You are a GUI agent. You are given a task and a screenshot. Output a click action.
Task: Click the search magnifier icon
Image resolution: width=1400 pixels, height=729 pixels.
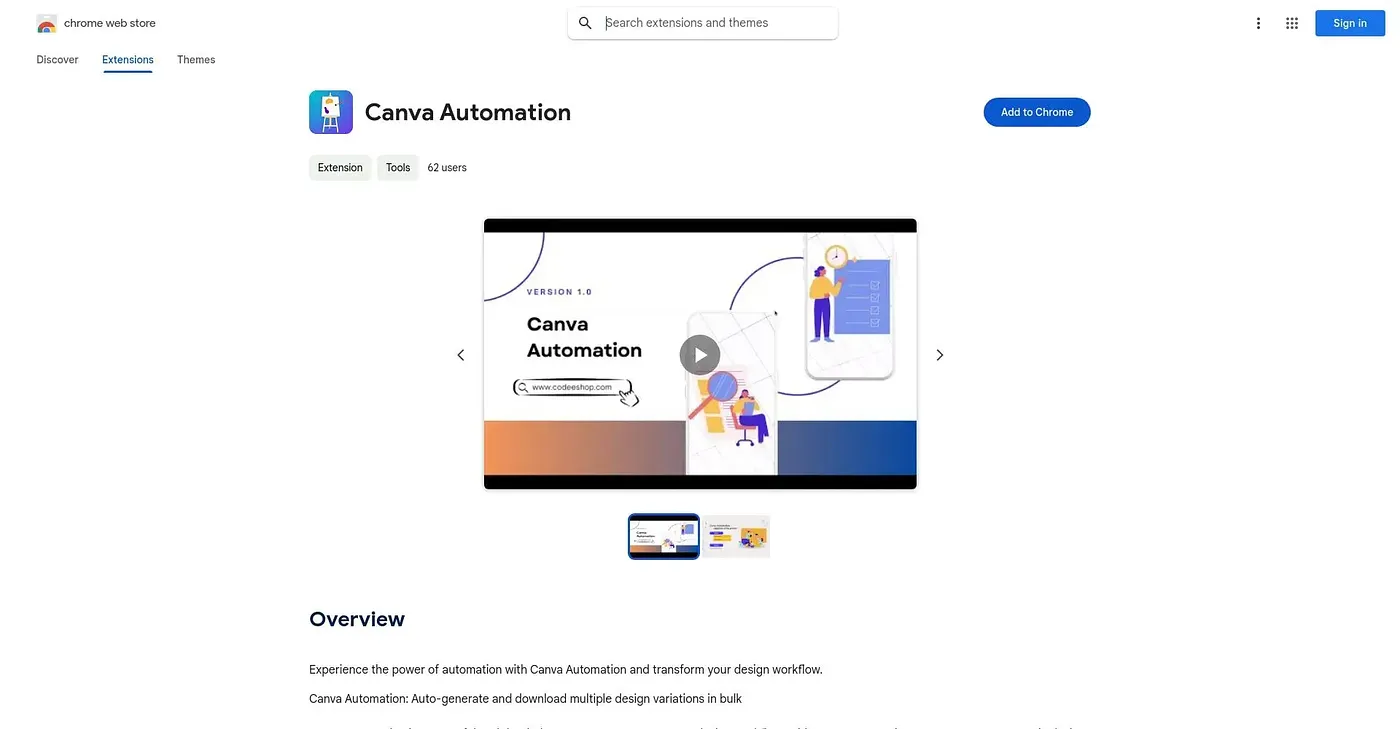(x=585, y=23)
